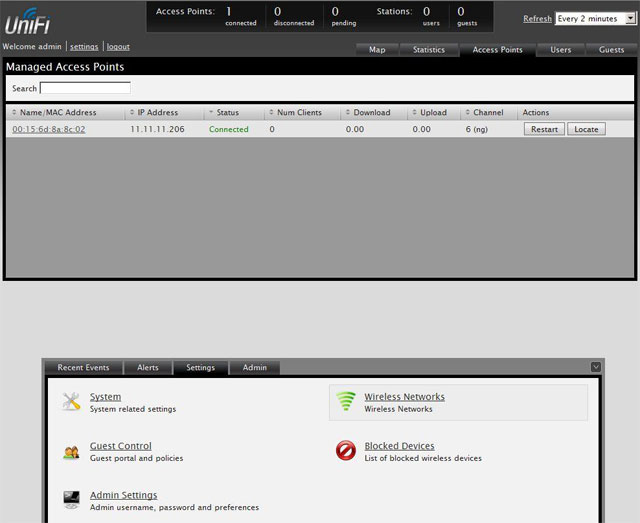Select the bottom Settings tab

[200, 367]
